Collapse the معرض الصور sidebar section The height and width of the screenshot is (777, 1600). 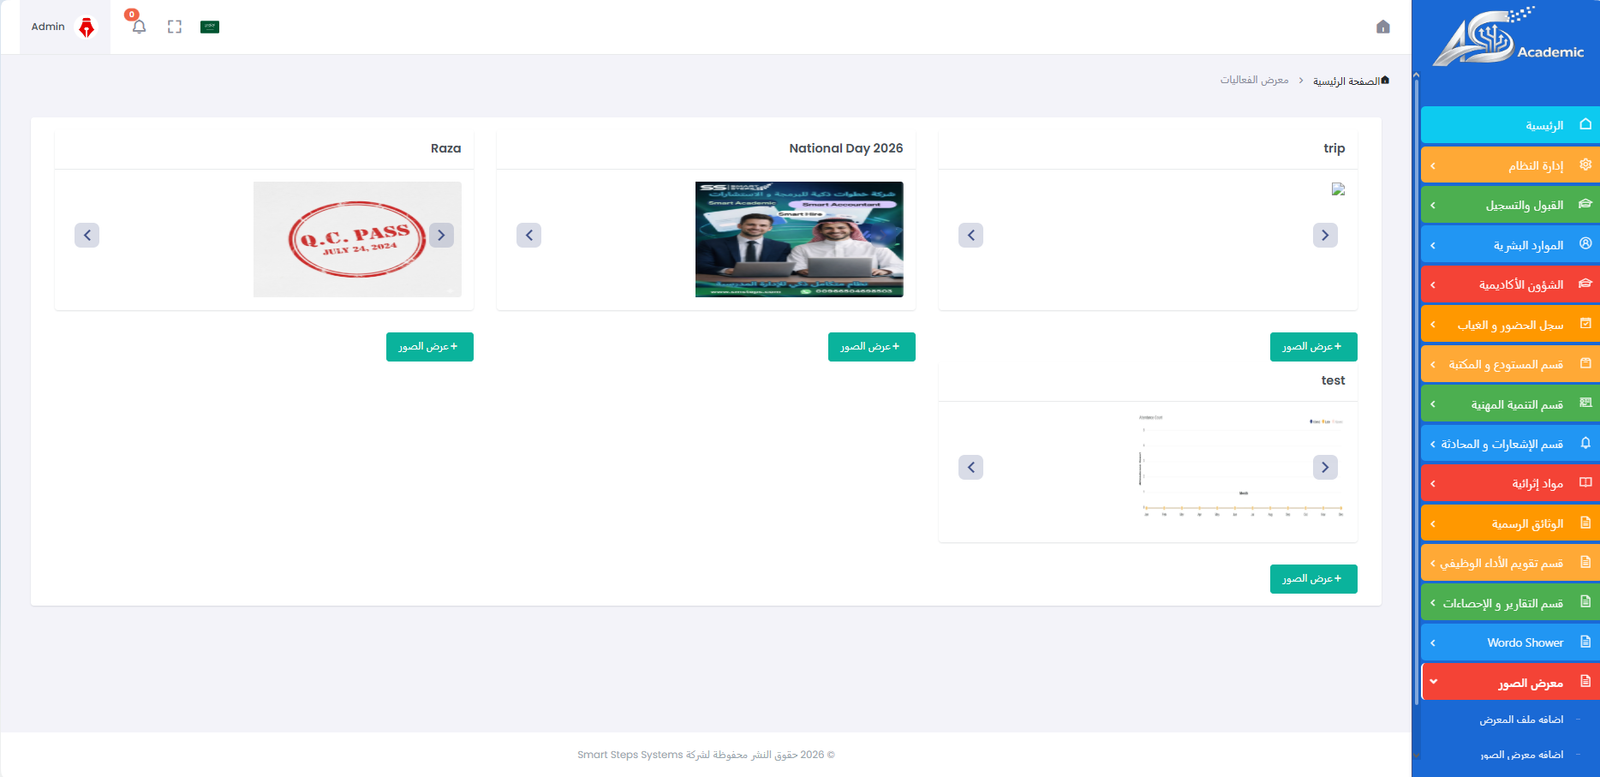pos(1510,683)
